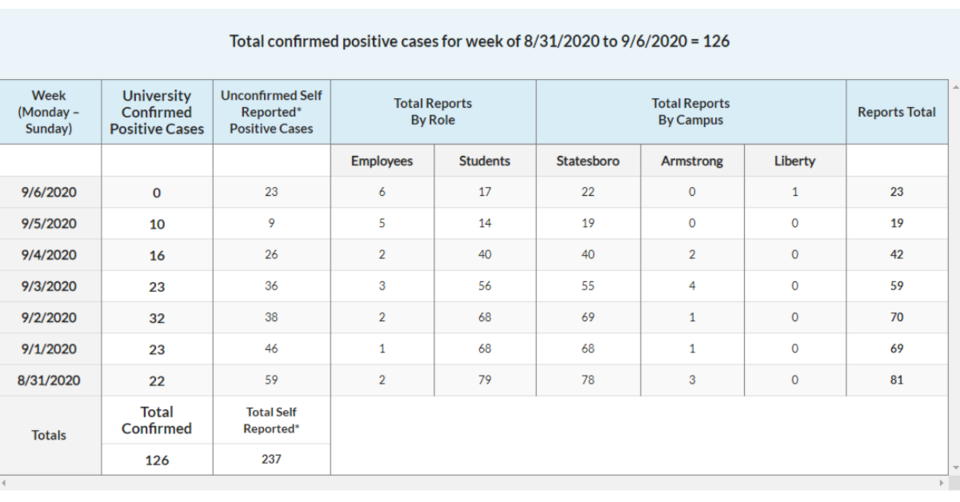The height and width of the screenshot is (502, 960).
Task: Click Reports Total value 70 for 9/2/2020
Action: [896, 317]
